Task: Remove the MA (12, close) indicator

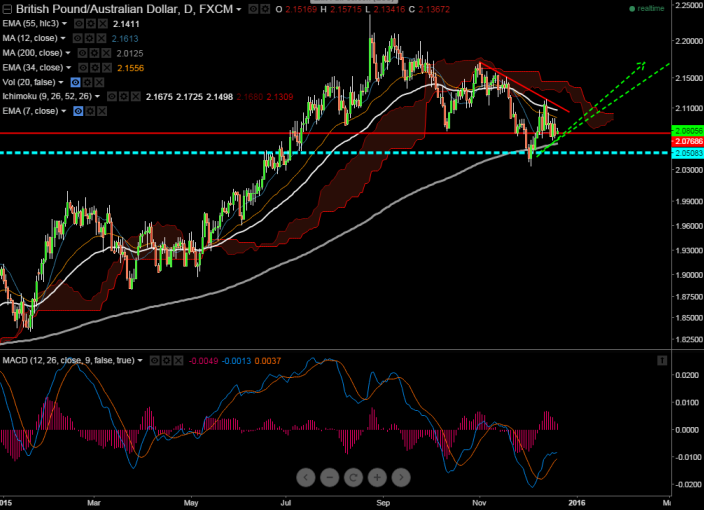Action: tap(101, 38)
